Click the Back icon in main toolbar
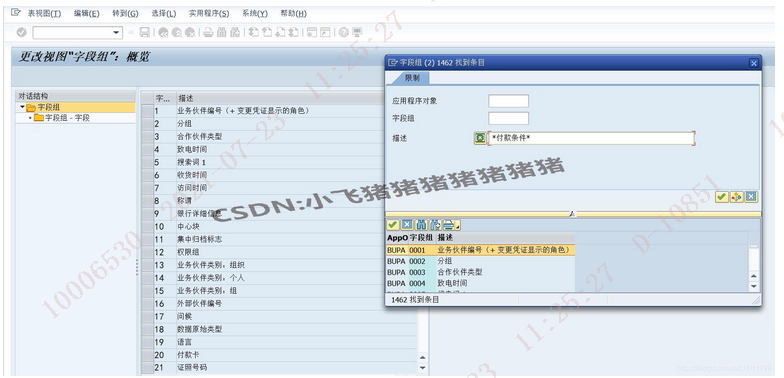Viewport: 784px width, 378px height. 164,32
